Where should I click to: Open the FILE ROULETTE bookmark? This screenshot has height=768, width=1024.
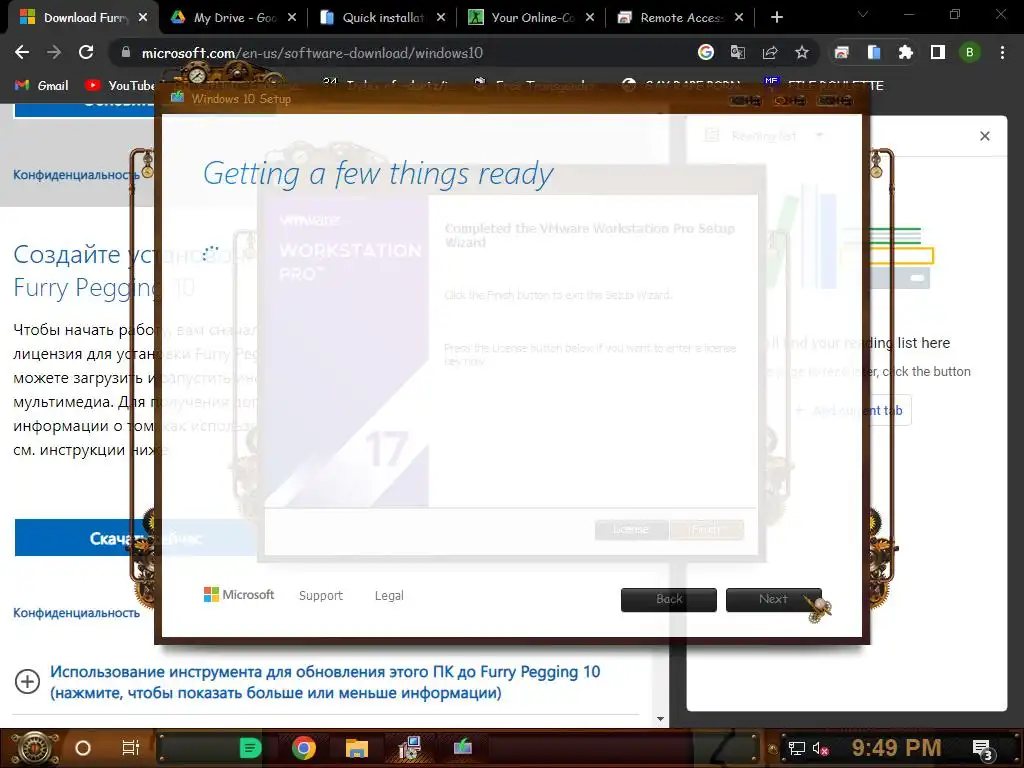pos(824,86)
